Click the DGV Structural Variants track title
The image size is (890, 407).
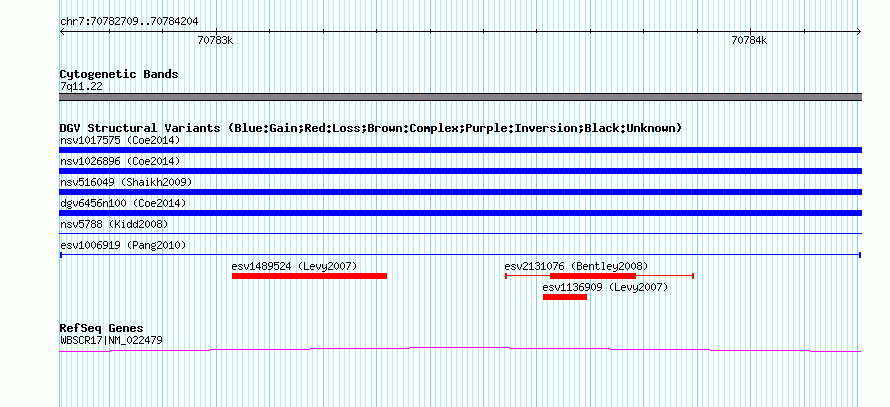pyautogui.click(x=371, y=128)
